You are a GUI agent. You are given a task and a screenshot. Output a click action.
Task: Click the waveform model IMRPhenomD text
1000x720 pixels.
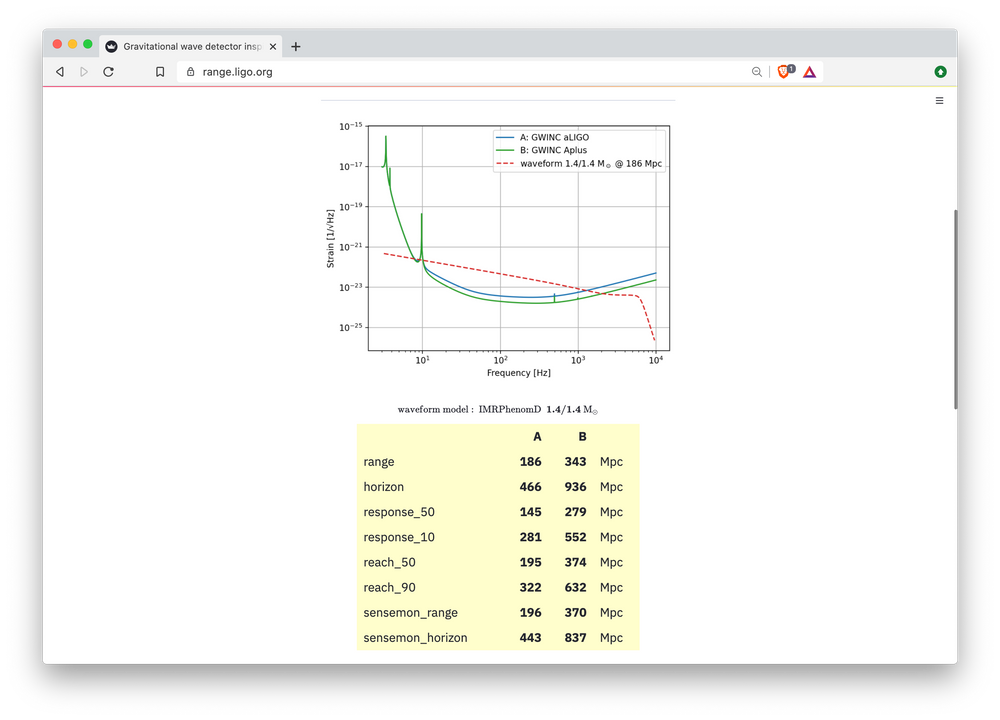[497, 409]
